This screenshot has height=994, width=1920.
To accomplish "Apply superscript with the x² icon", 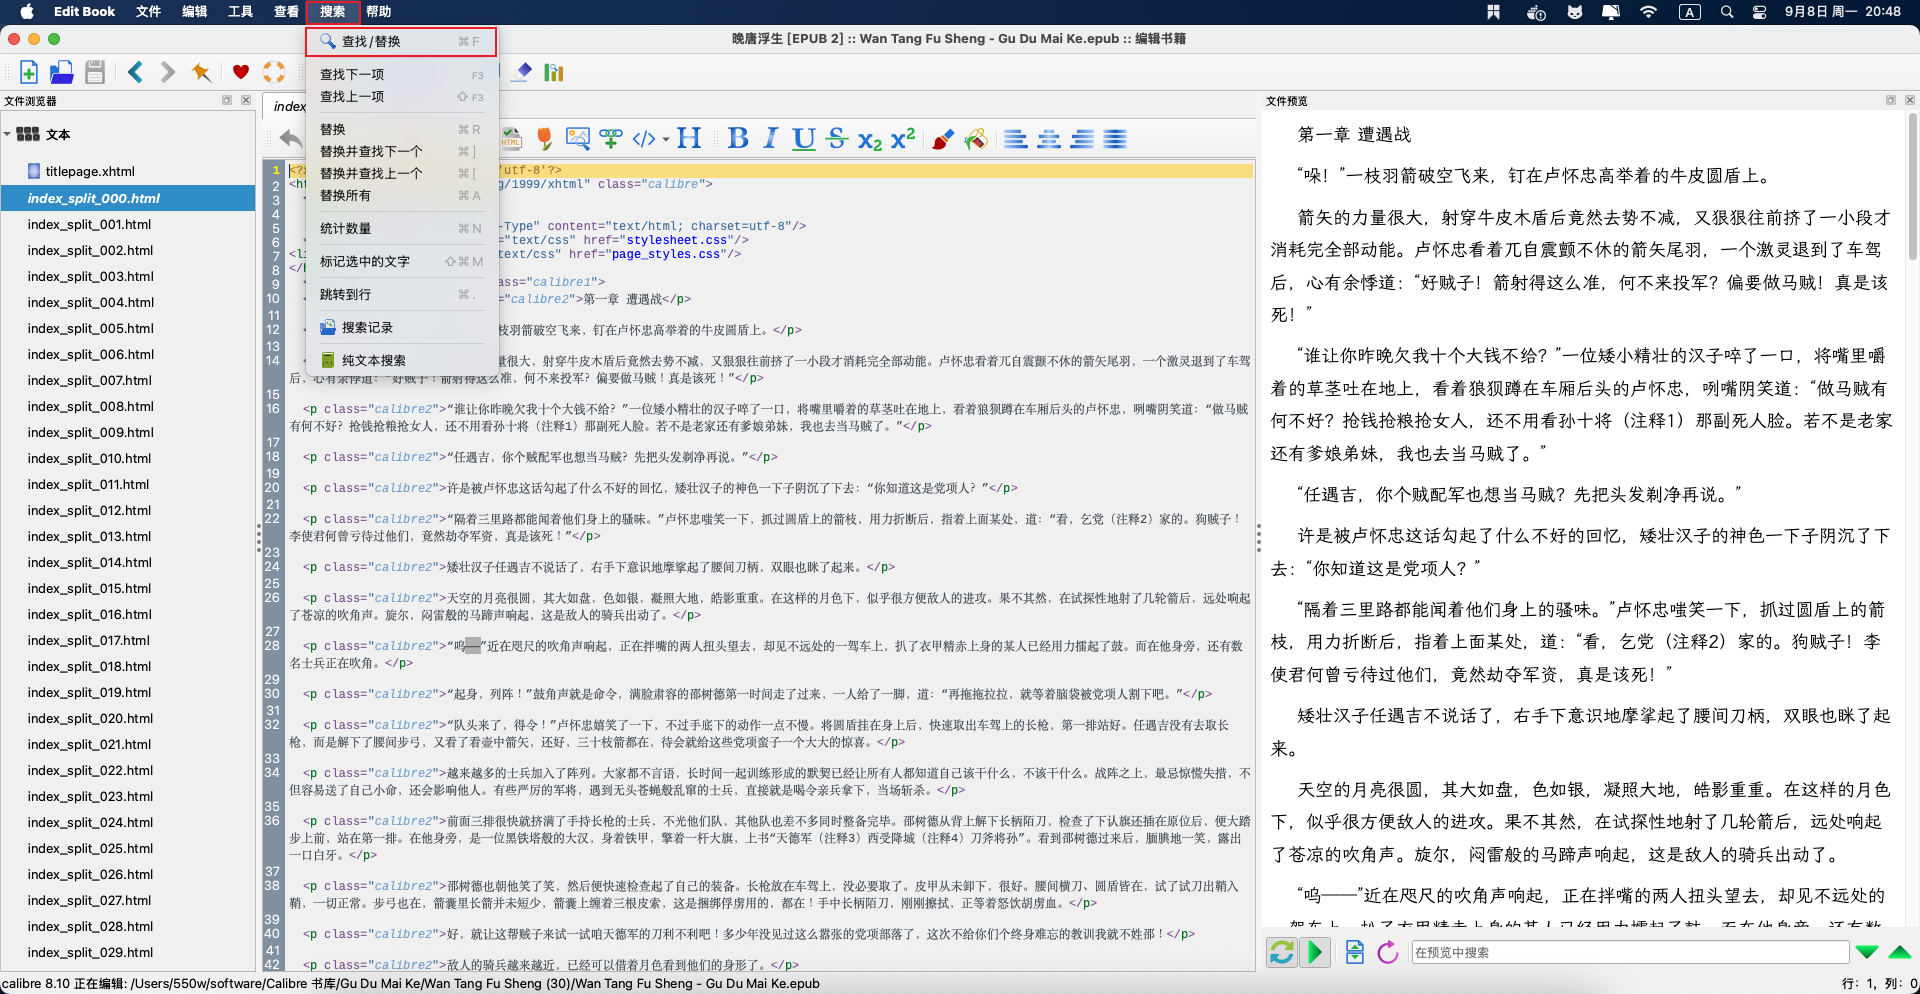I will click(x=902, y=138).
